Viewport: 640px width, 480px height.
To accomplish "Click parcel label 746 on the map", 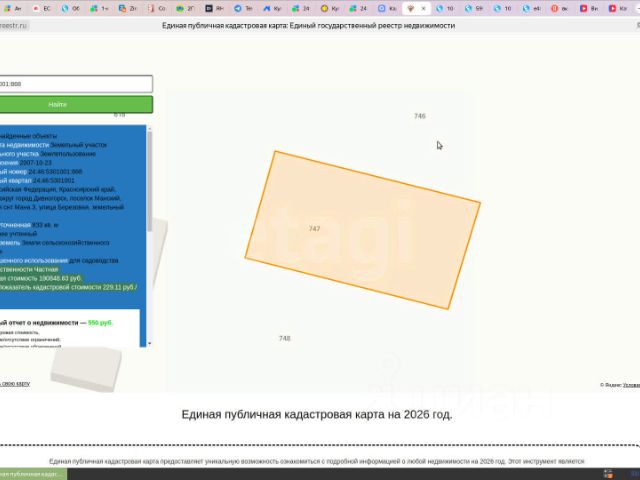I will [420, 116].
